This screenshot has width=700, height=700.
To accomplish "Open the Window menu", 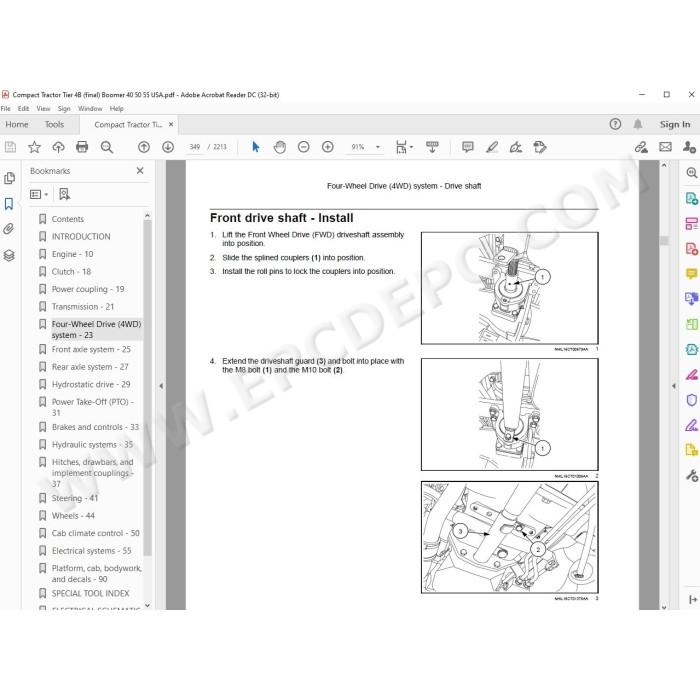I will (x=90, y=108).
